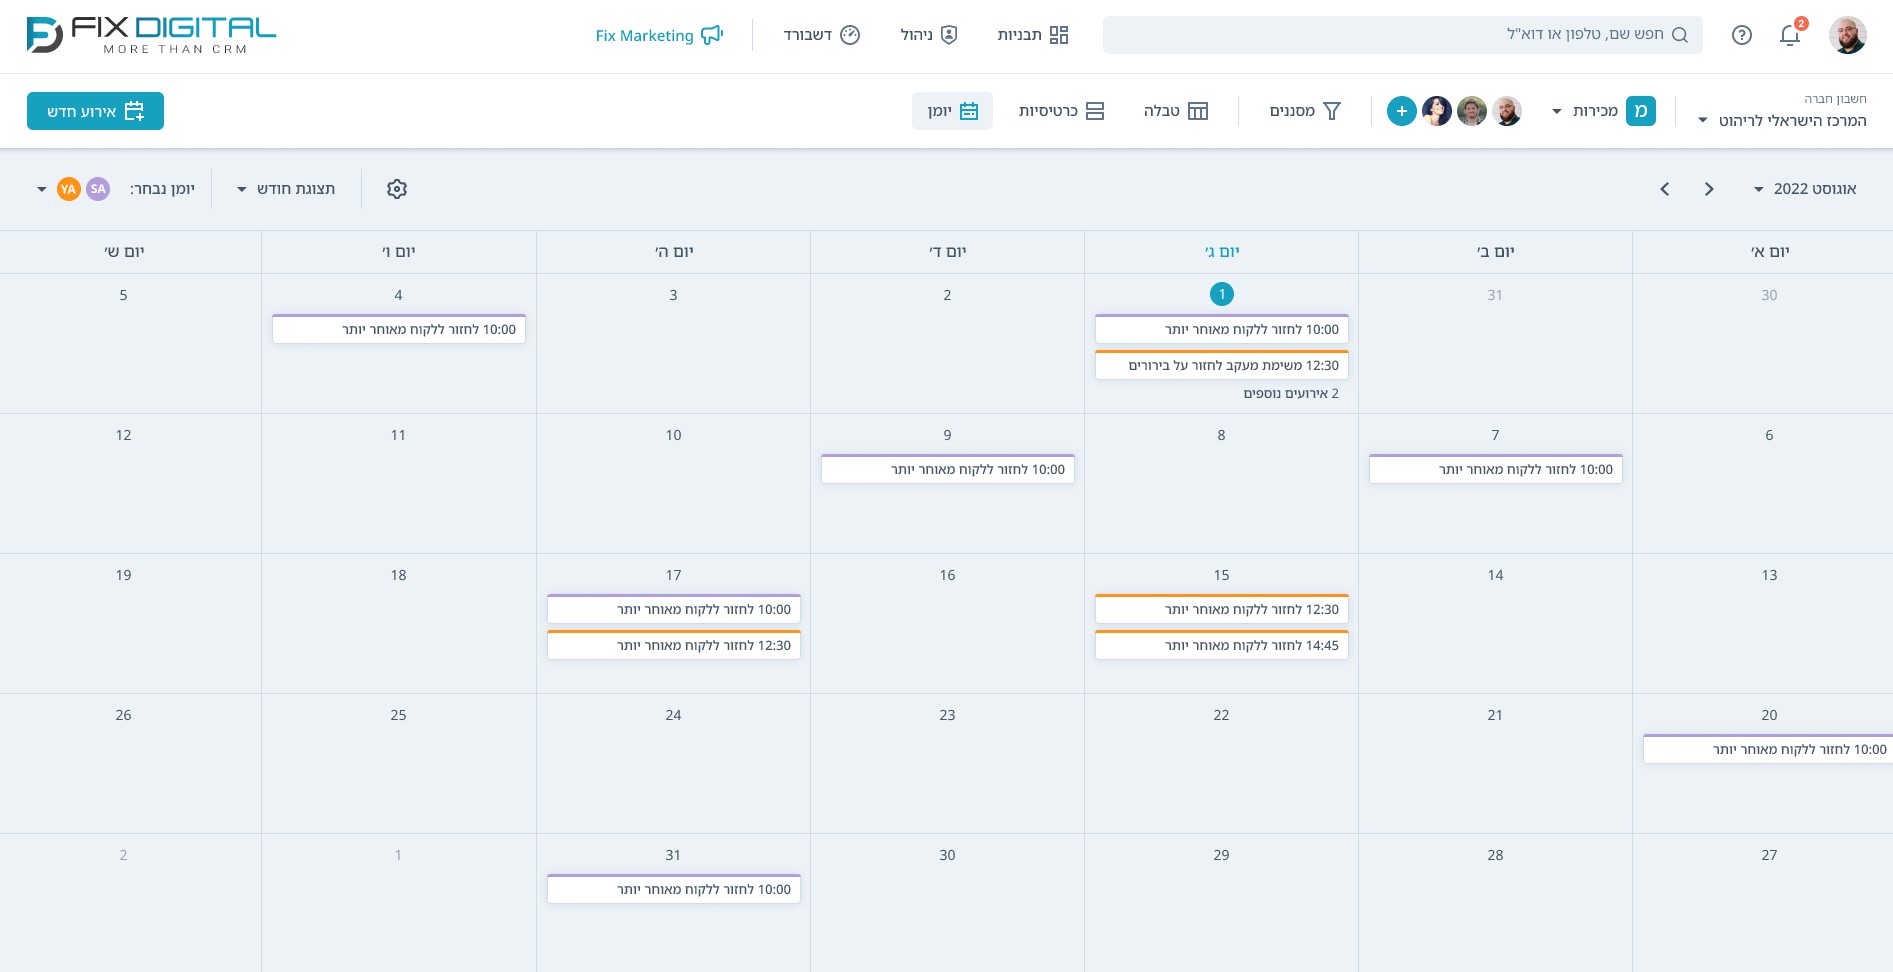Viewport: 1893px width, 972px height.
Task: Show 2 additional events on day 1
Action: click(1291, 393)
